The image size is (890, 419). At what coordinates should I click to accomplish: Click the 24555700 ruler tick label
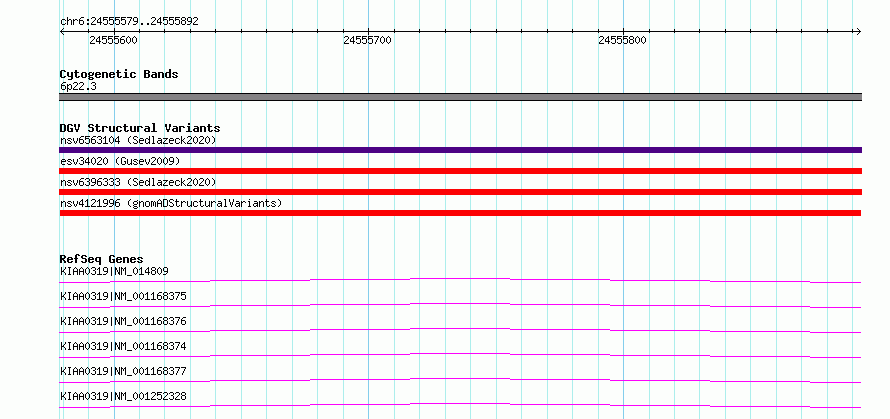point(368,40)
